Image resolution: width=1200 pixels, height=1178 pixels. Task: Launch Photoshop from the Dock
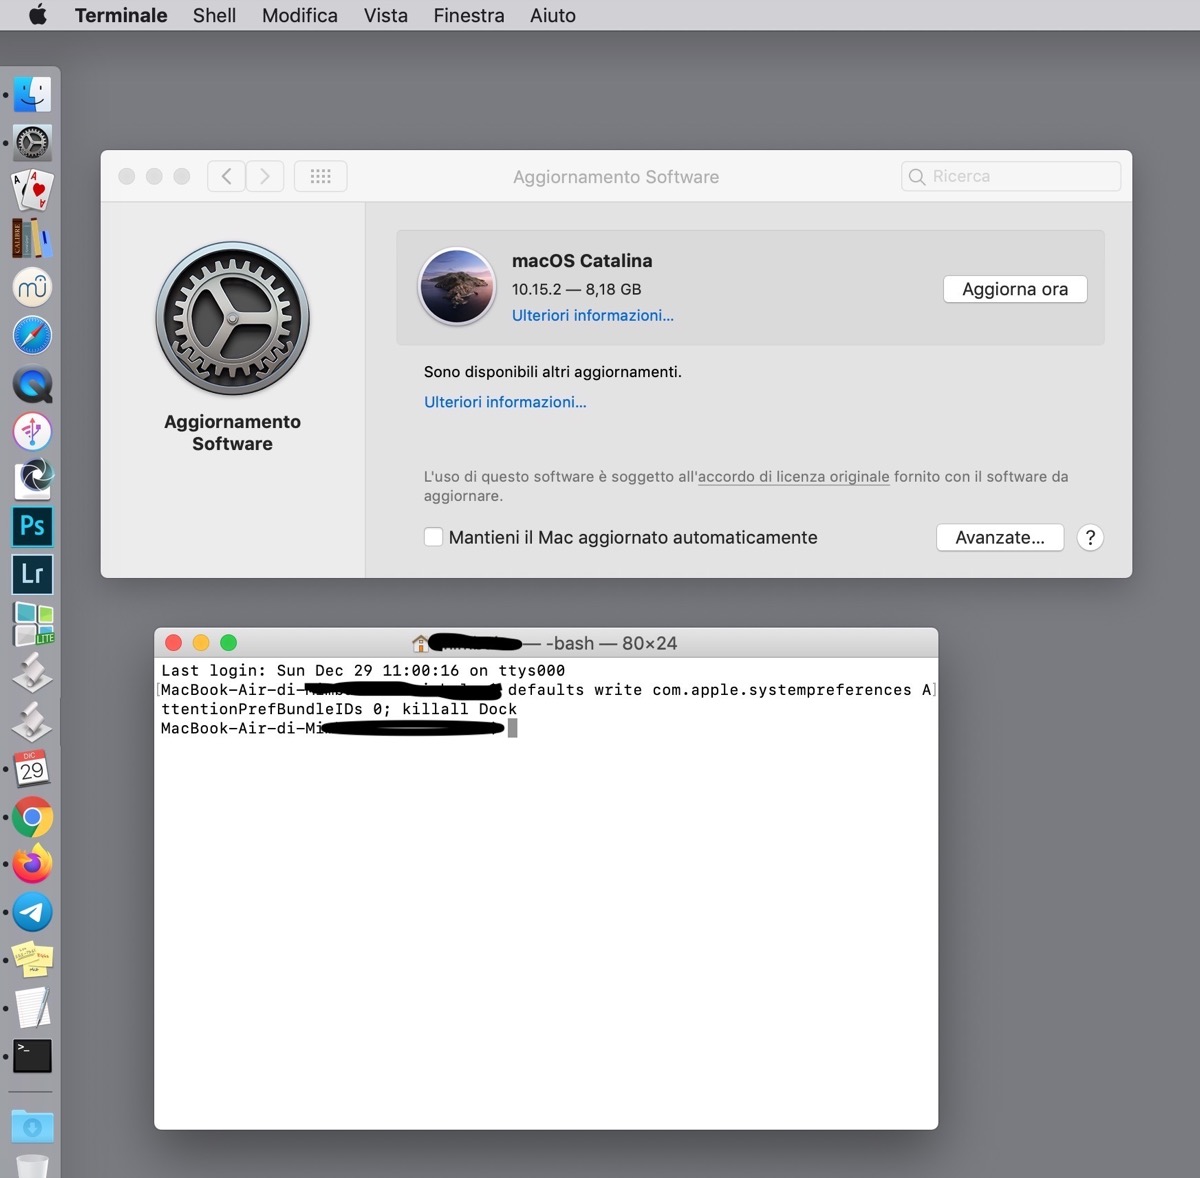click(32, 526)
